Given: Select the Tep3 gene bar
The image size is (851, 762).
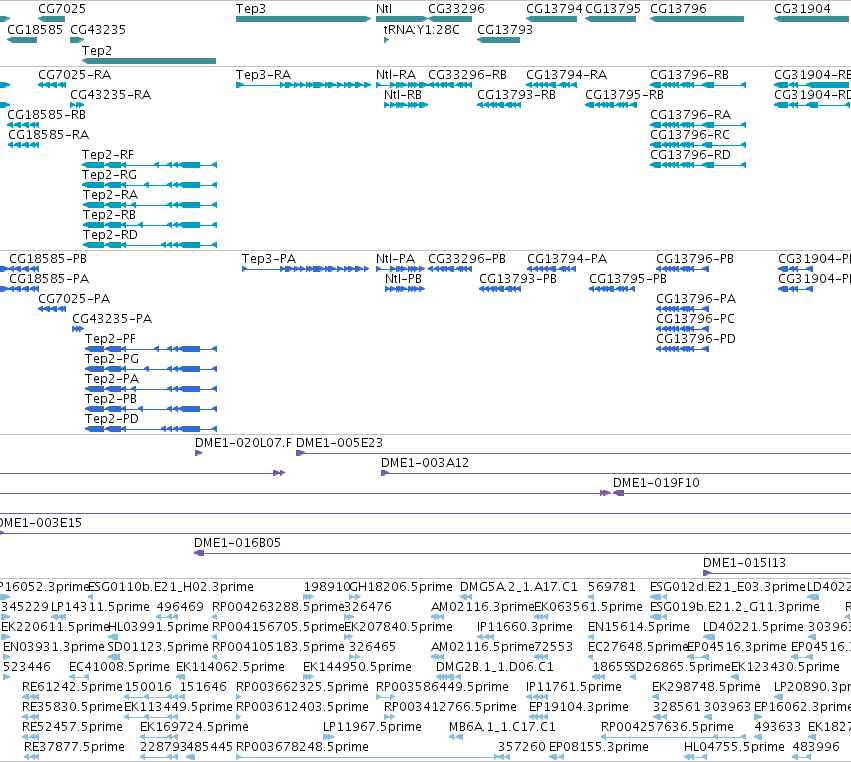Looking at the screenshot, I should coord(303,19).
